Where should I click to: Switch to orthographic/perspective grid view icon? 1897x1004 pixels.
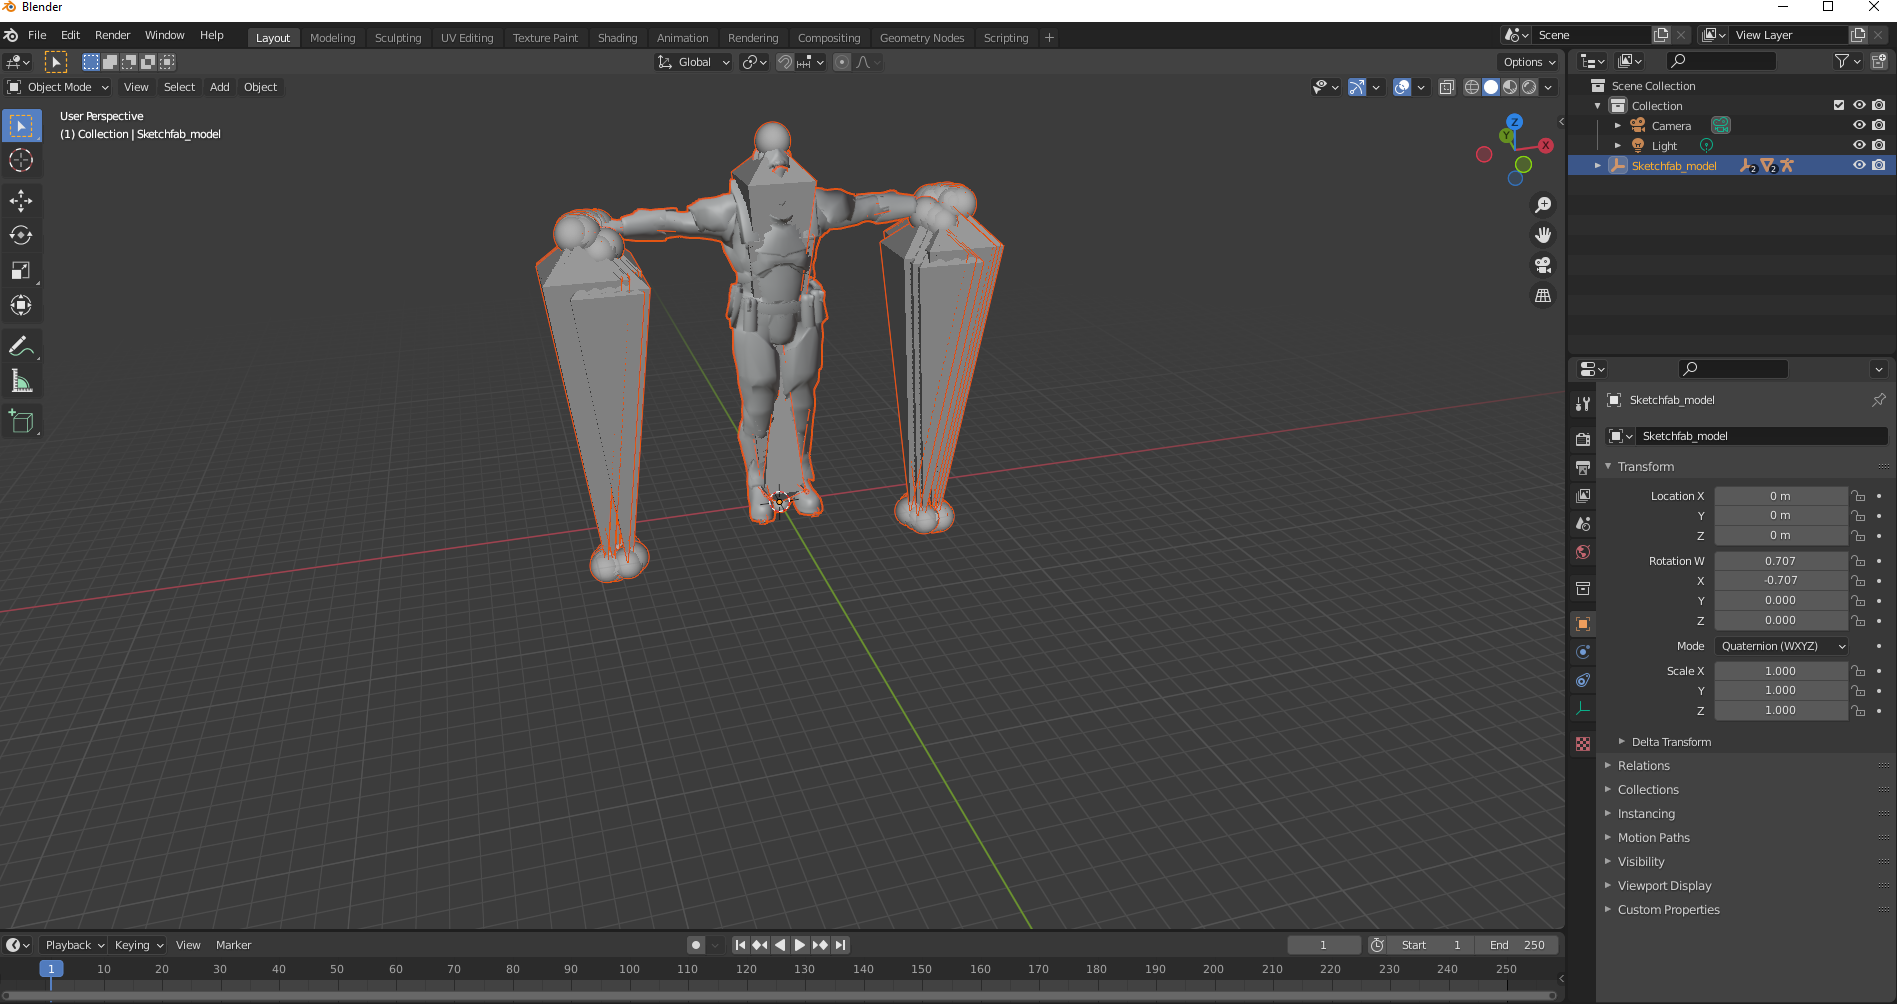(1543, 296)
